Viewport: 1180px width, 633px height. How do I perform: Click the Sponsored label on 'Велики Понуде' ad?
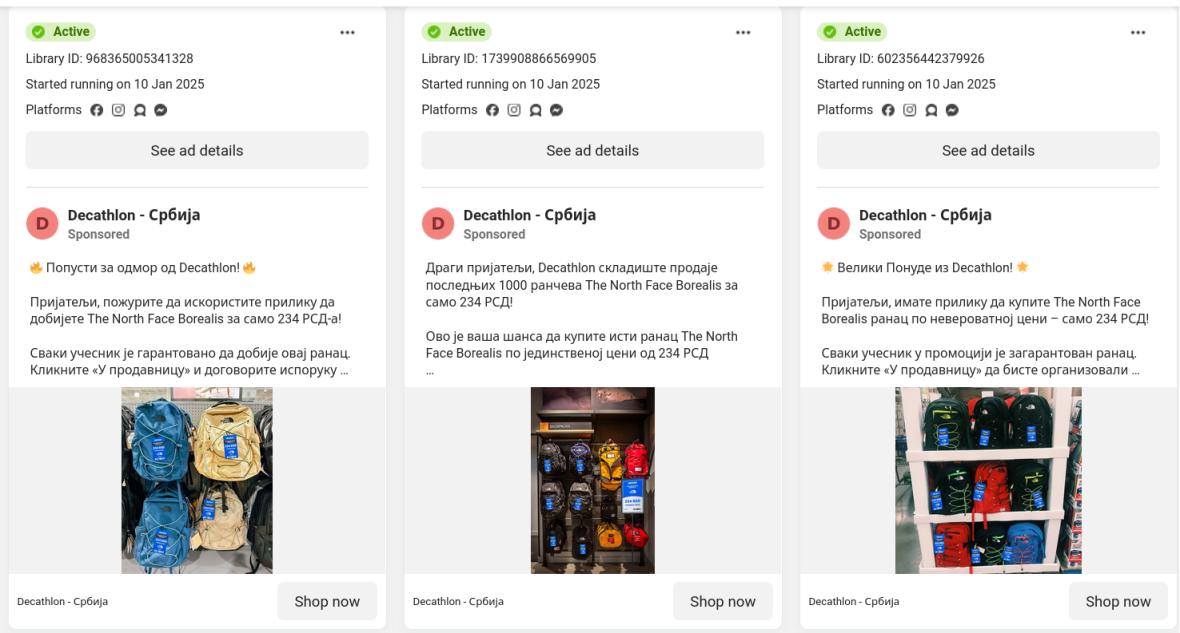point(890,234)
